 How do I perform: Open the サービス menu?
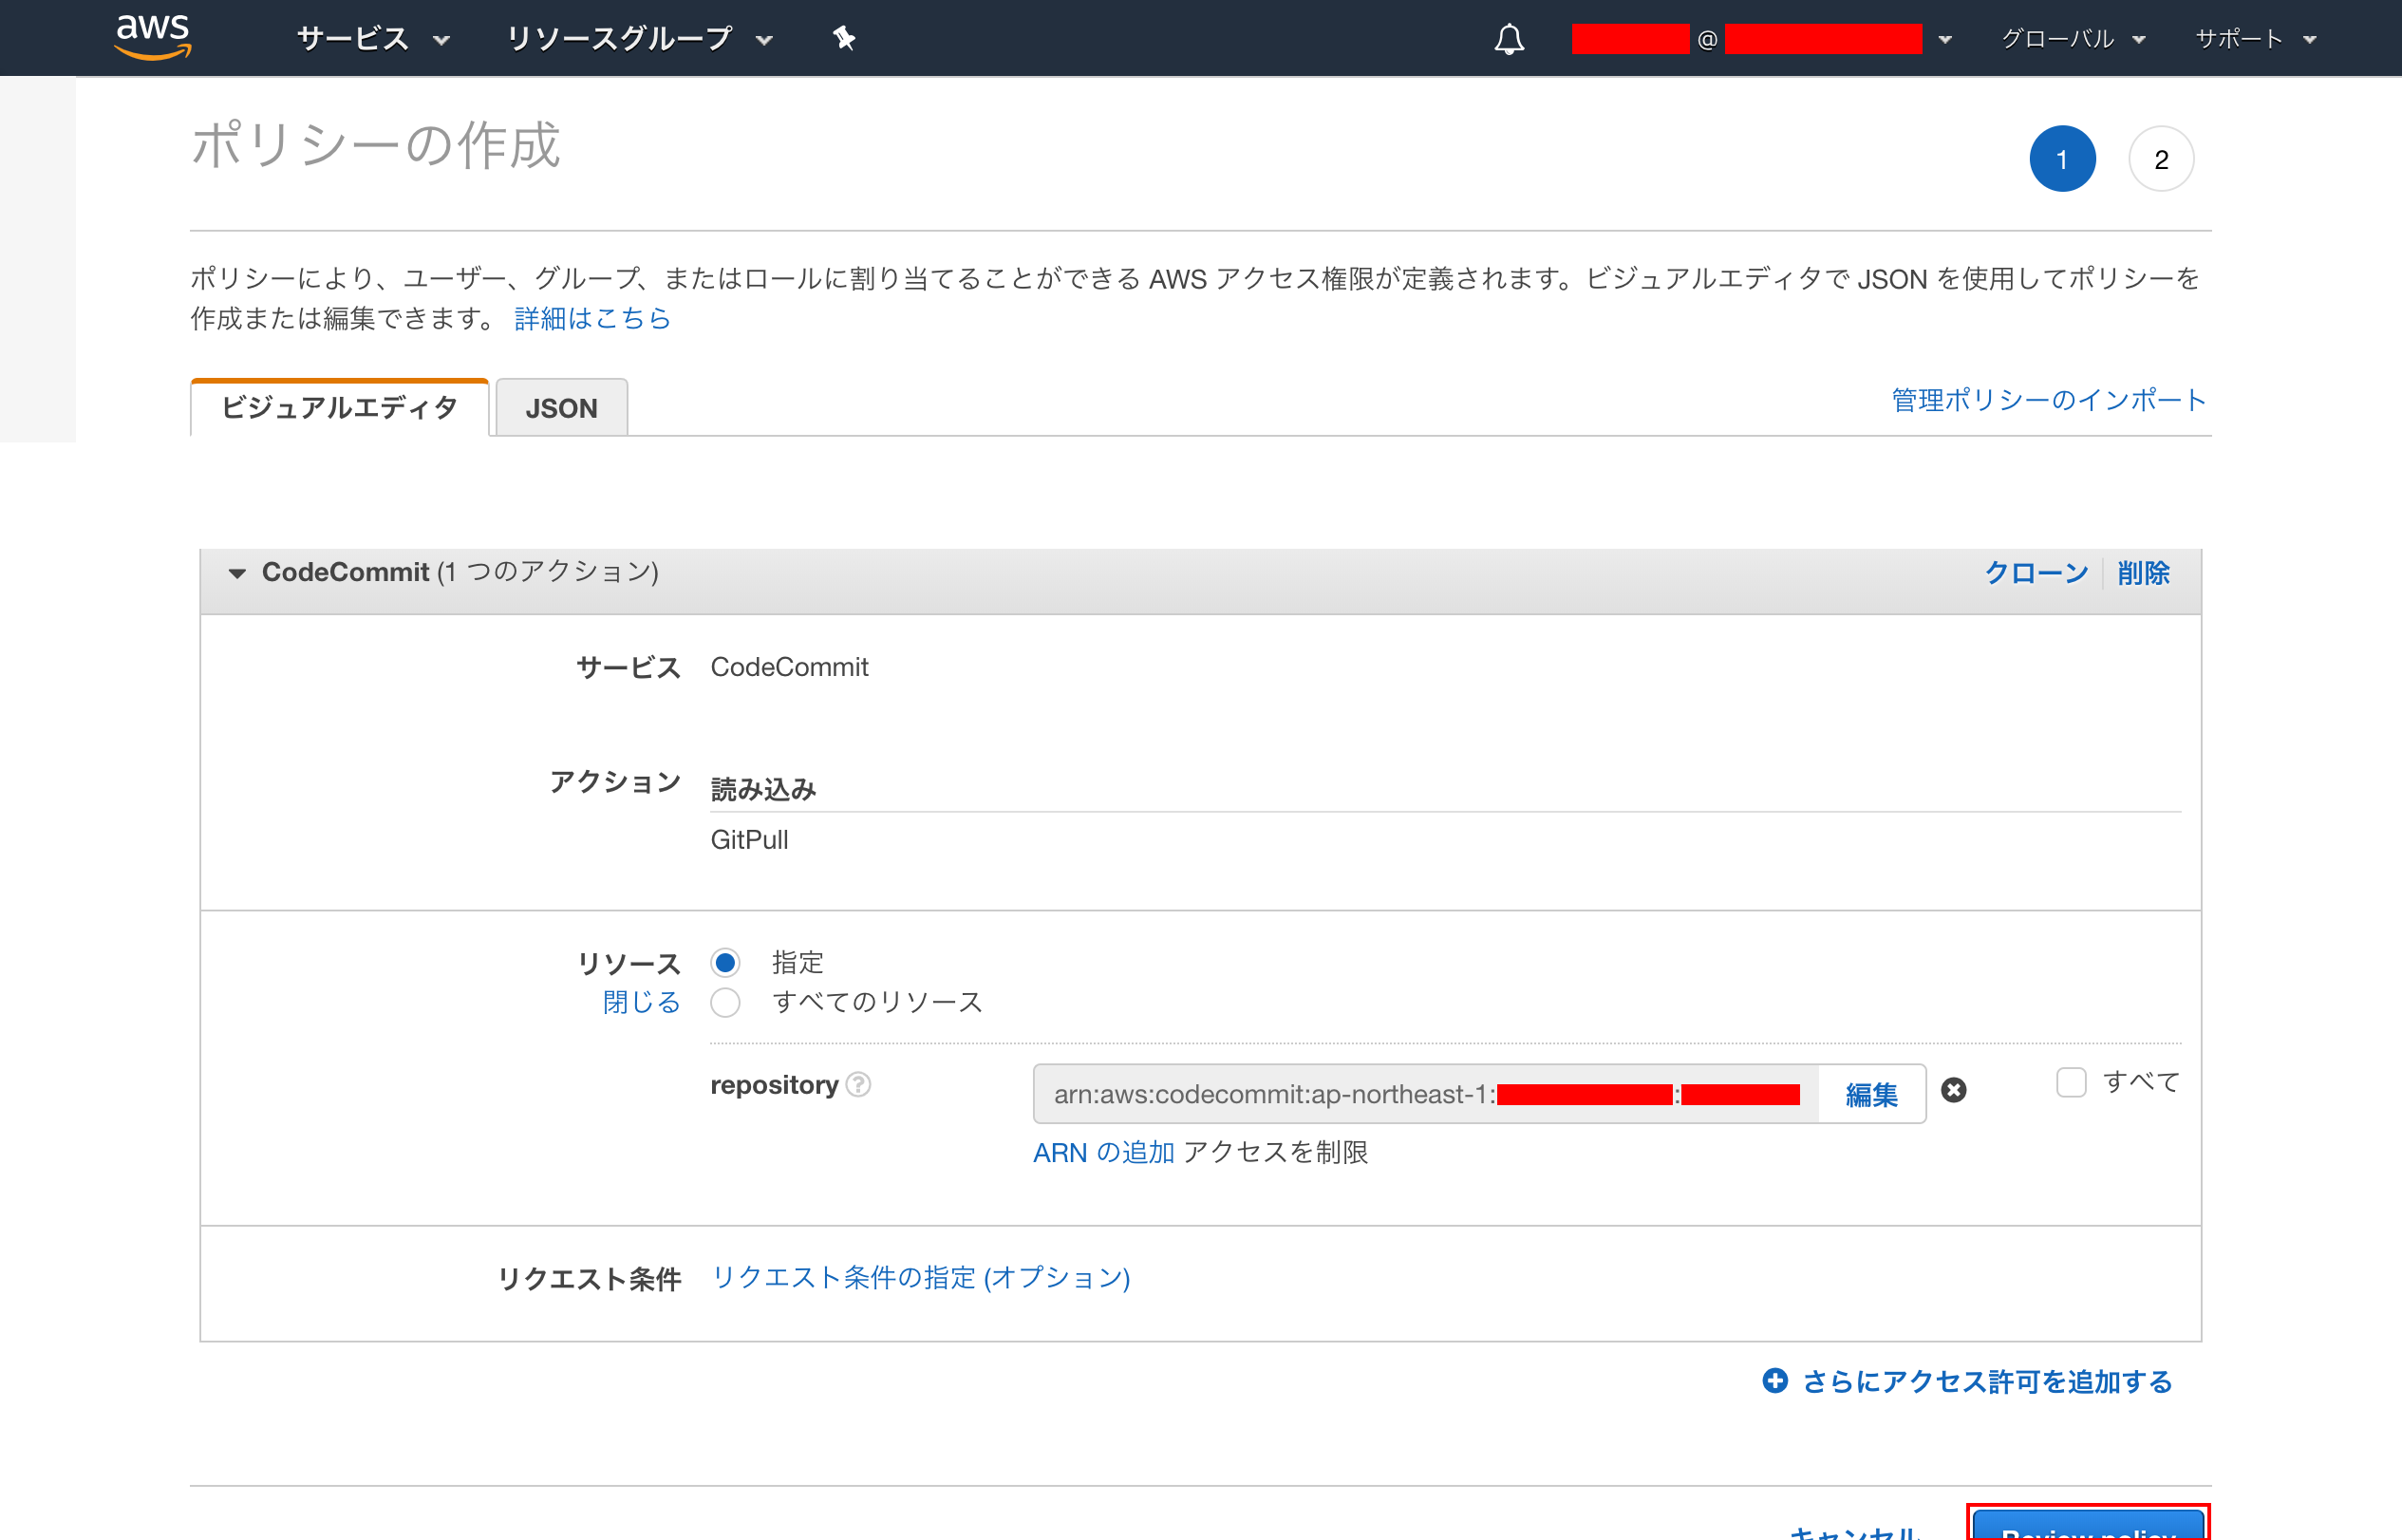coord(373,39)
